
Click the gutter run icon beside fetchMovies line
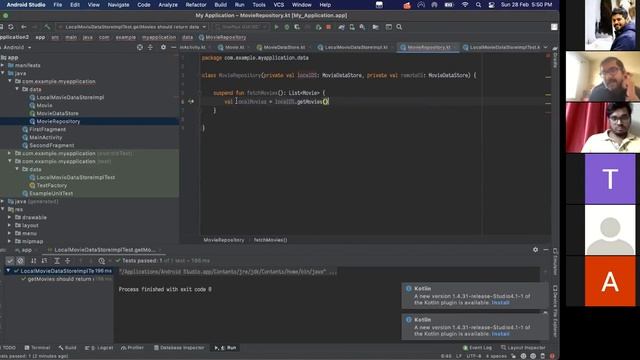coord(191,101)
